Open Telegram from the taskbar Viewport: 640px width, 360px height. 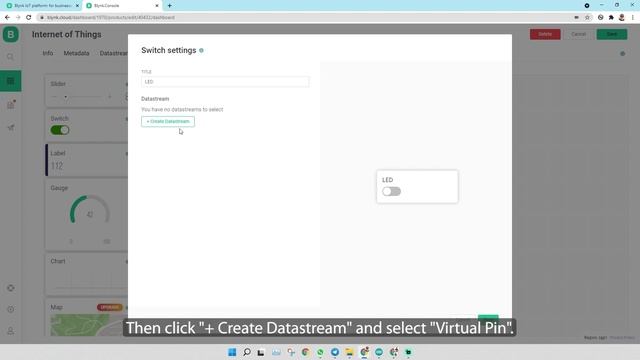coord(335,352)
